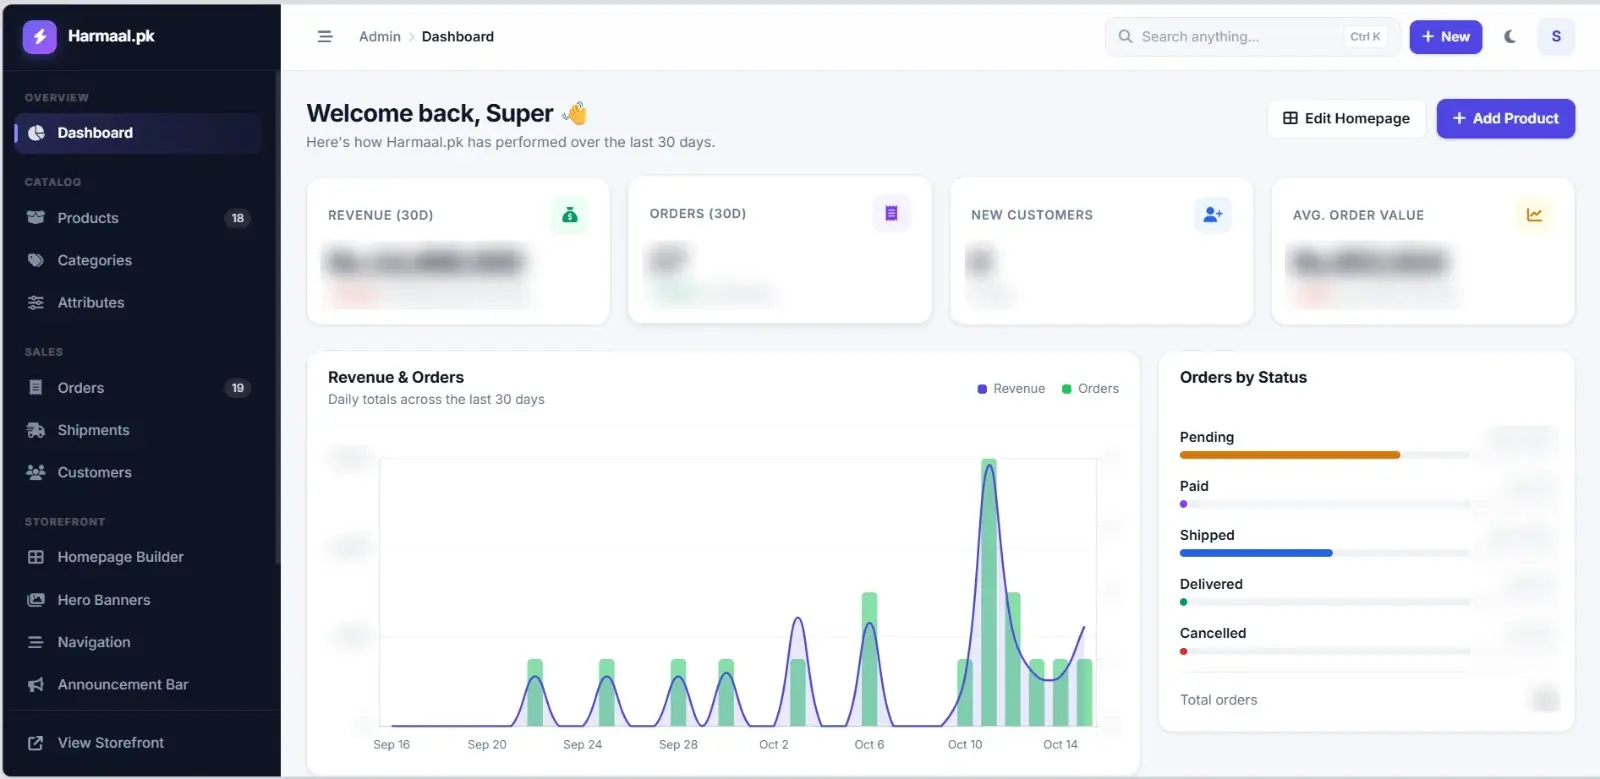Open the Navigation settings page
Screen dimensions: 1600x779
coord(138,642)
